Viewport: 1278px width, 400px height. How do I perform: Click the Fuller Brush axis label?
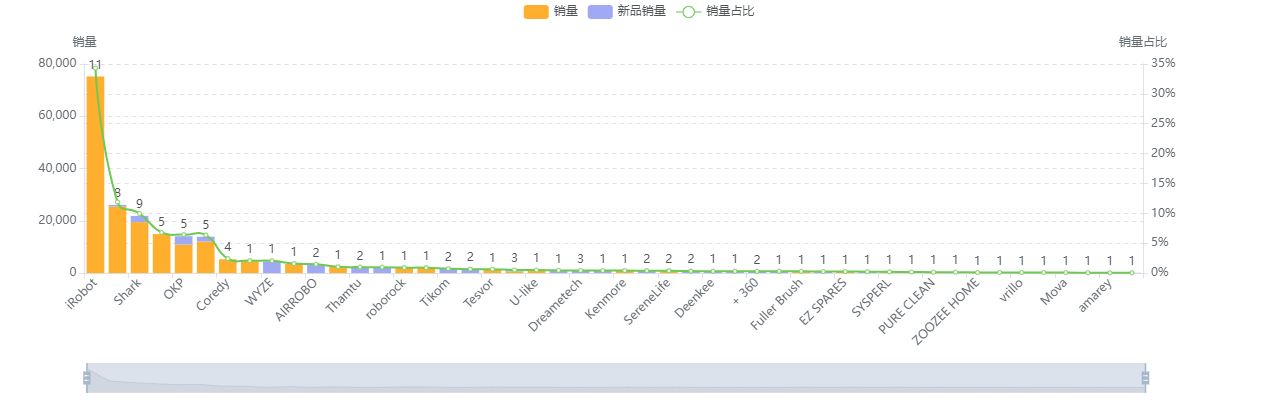[777, 304]
